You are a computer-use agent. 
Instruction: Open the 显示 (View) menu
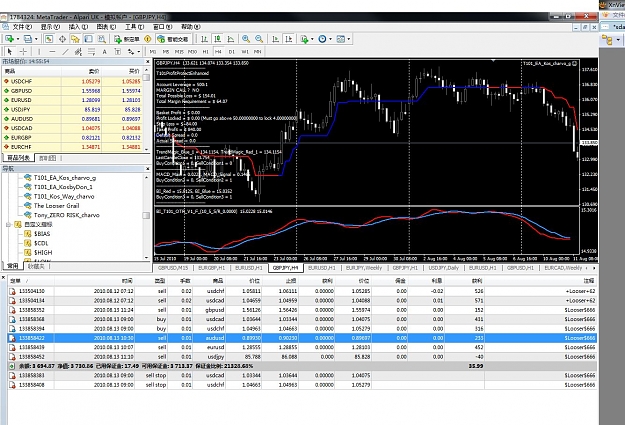click(50, 27)
